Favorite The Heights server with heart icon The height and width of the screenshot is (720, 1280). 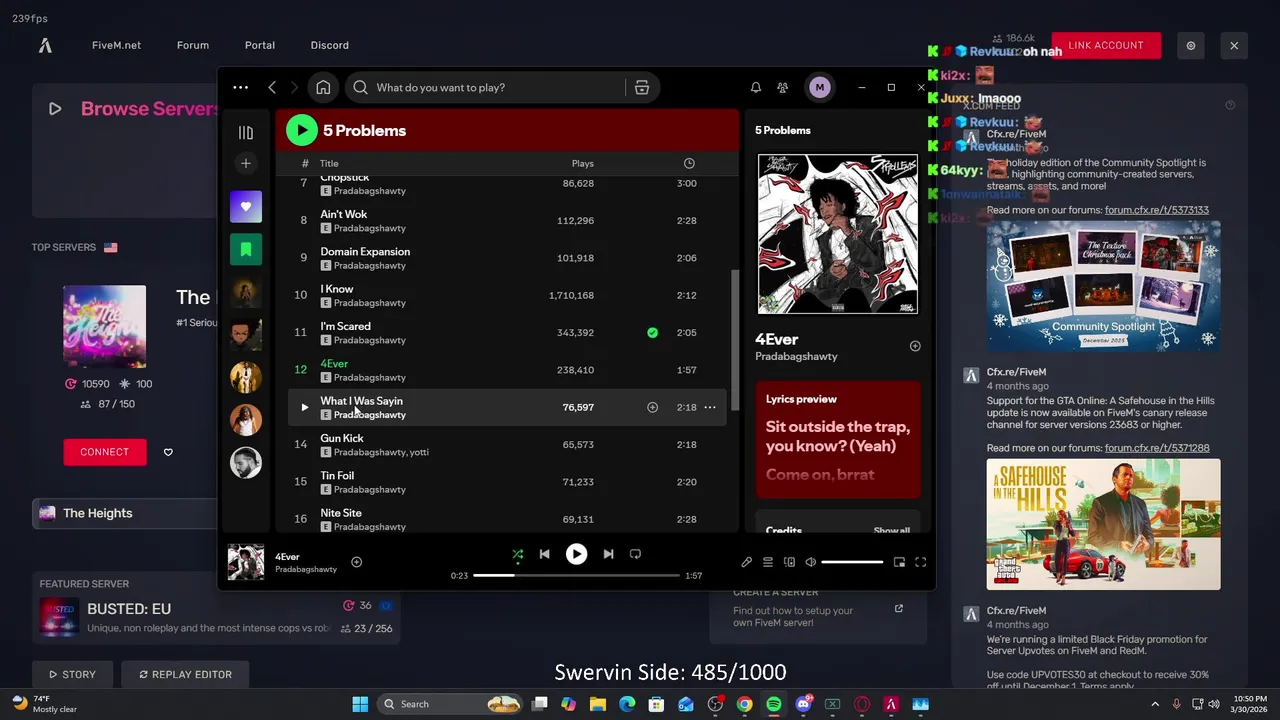click(168, 452)
